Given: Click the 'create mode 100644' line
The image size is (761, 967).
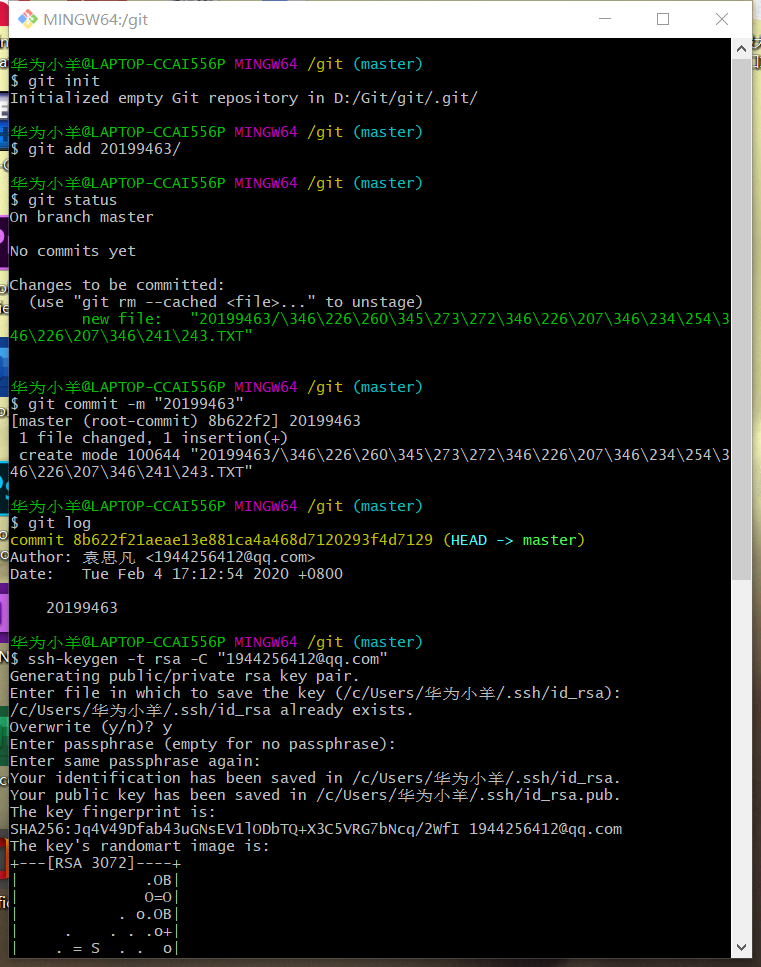Looking at the screenshot, I should click(x=370, y=464).
